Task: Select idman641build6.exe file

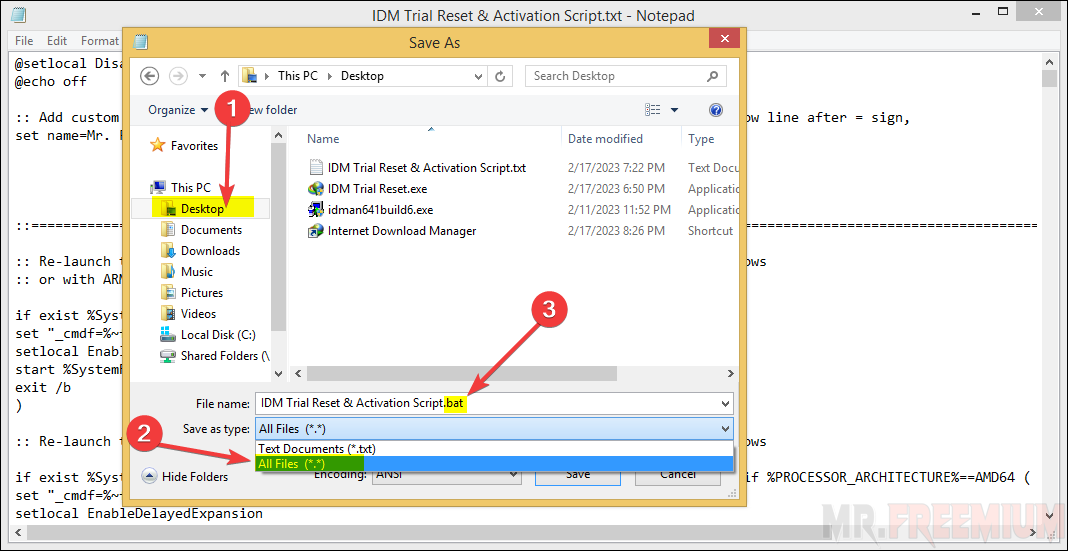Action: click(x=380, y=210)
